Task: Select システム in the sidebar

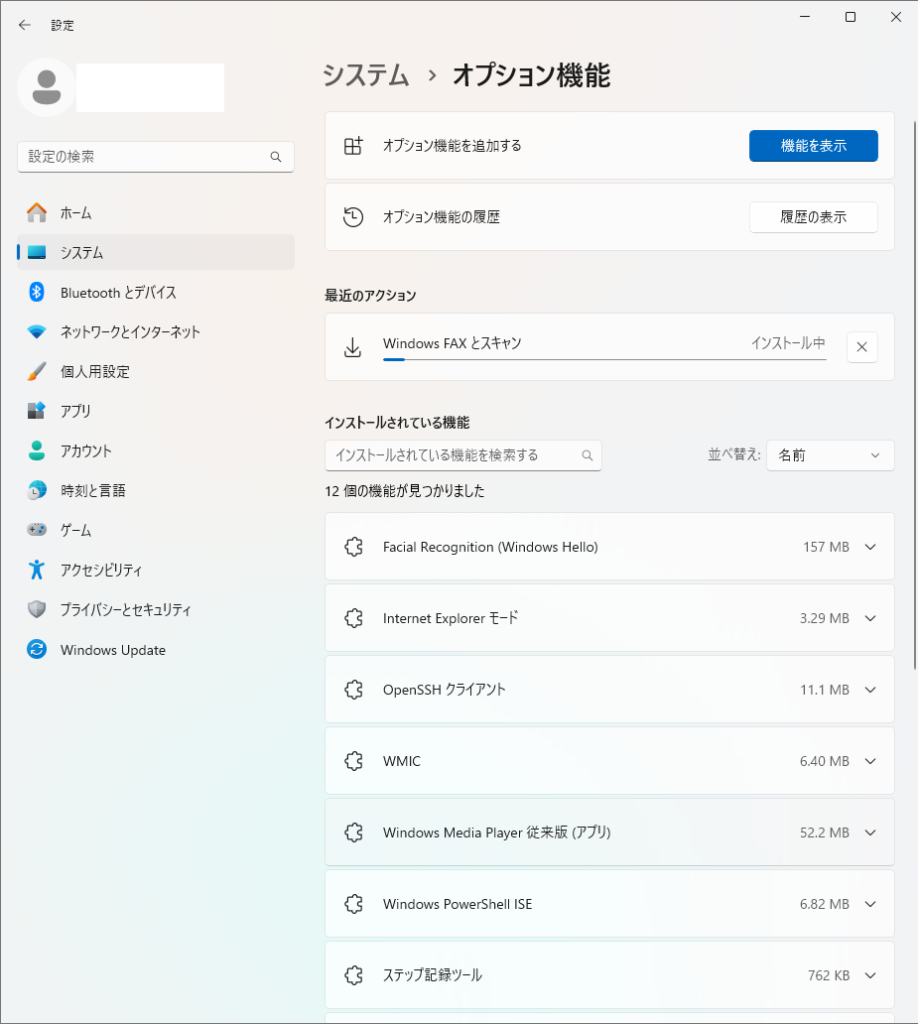Action: point(155,252)
